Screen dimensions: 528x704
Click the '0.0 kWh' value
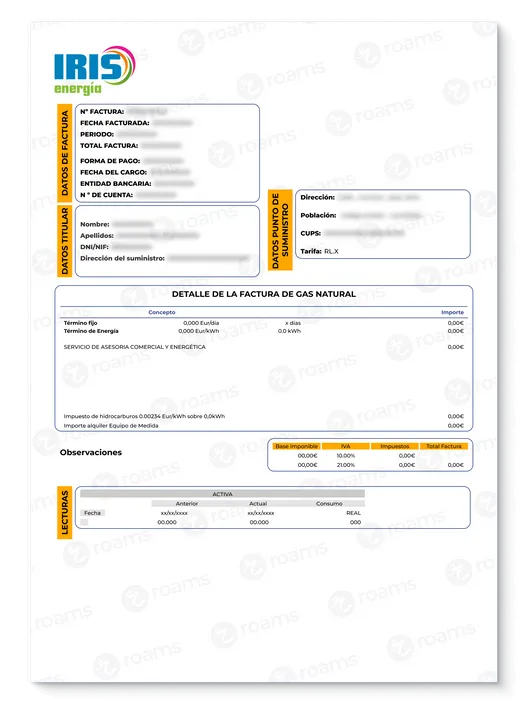[289, 331]
